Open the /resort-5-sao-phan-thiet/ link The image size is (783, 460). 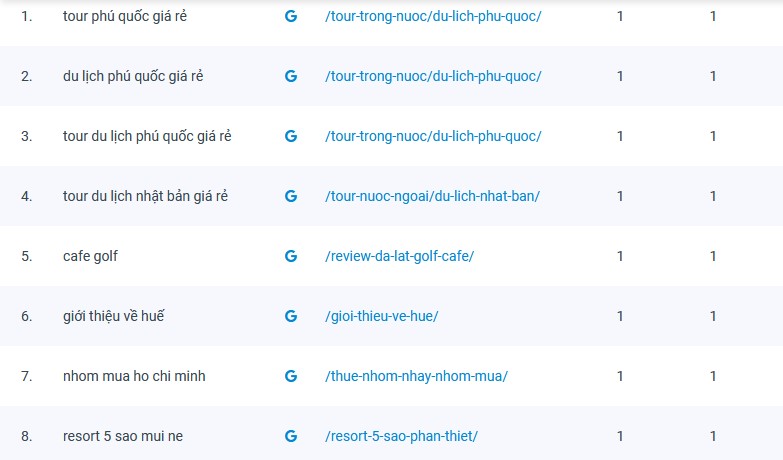(401, 436)
